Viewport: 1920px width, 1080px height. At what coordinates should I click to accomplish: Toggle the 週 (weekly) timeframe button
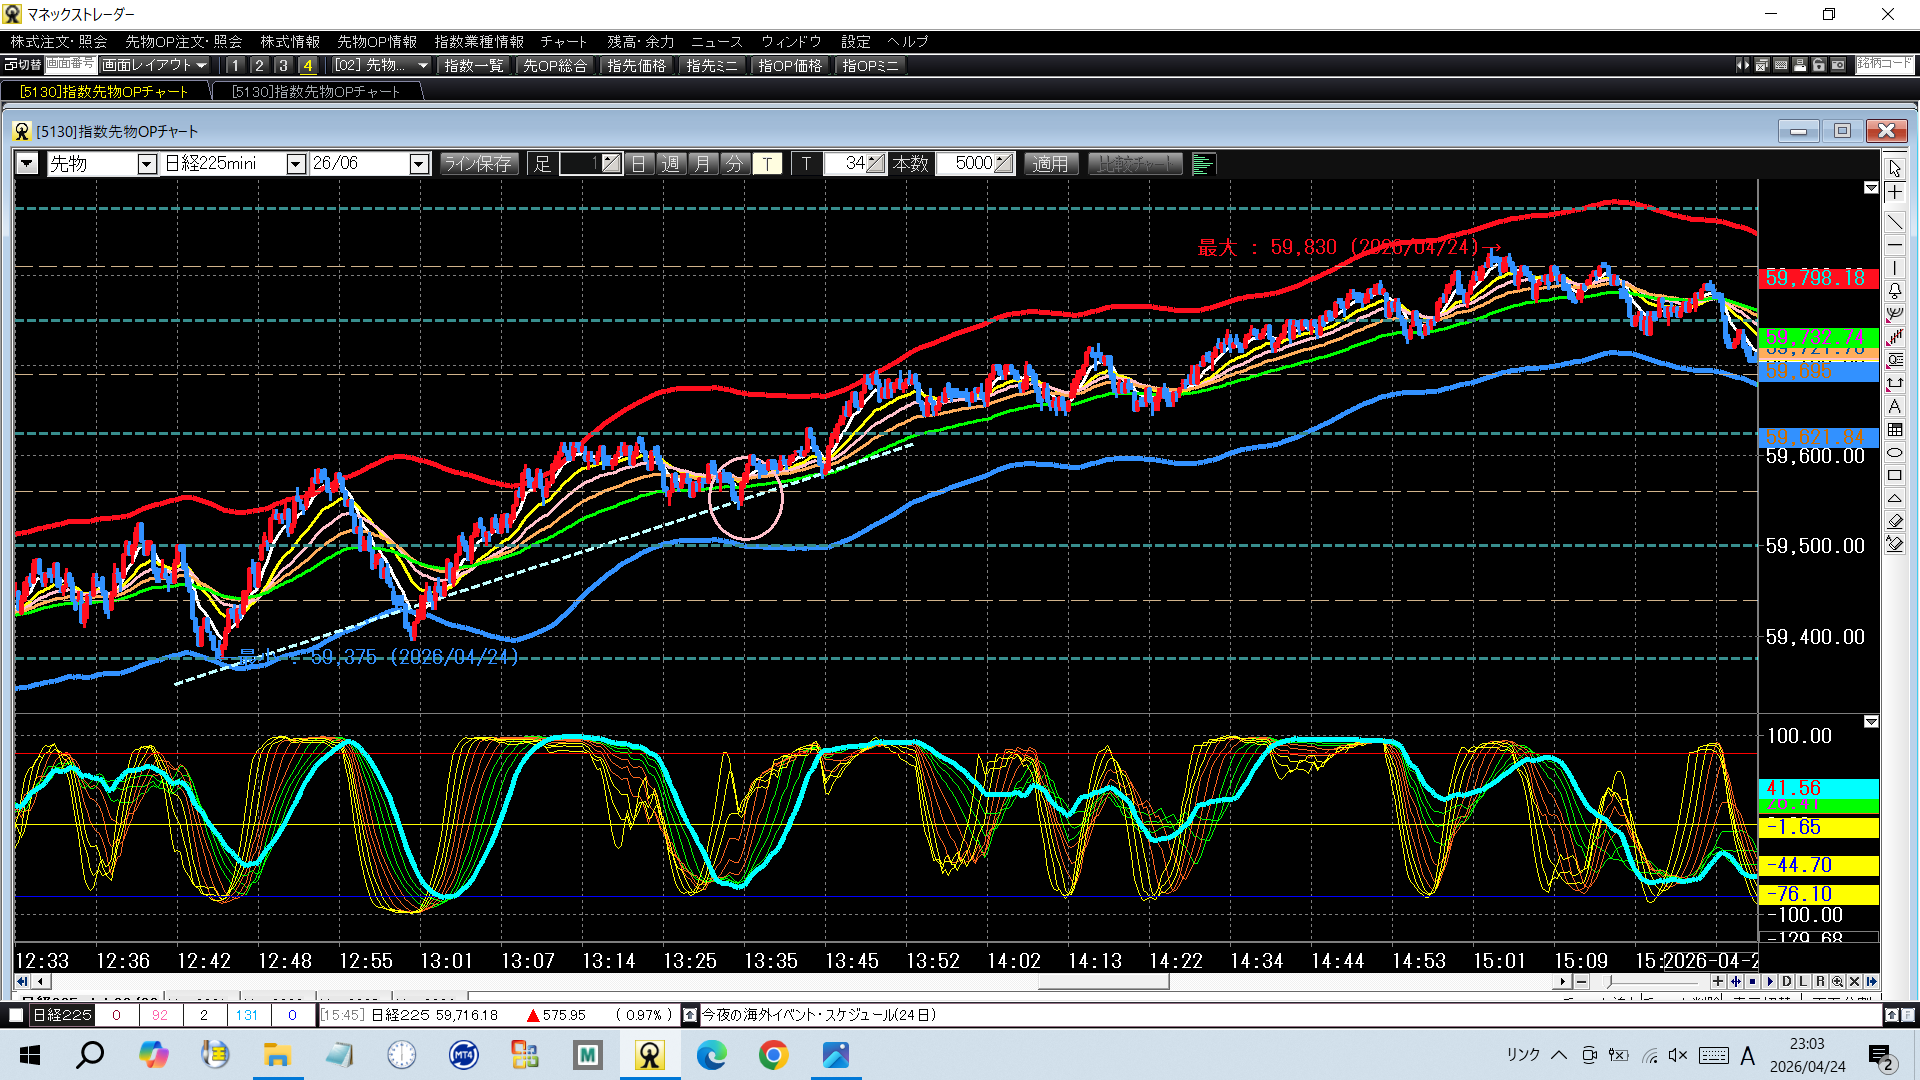671,164
